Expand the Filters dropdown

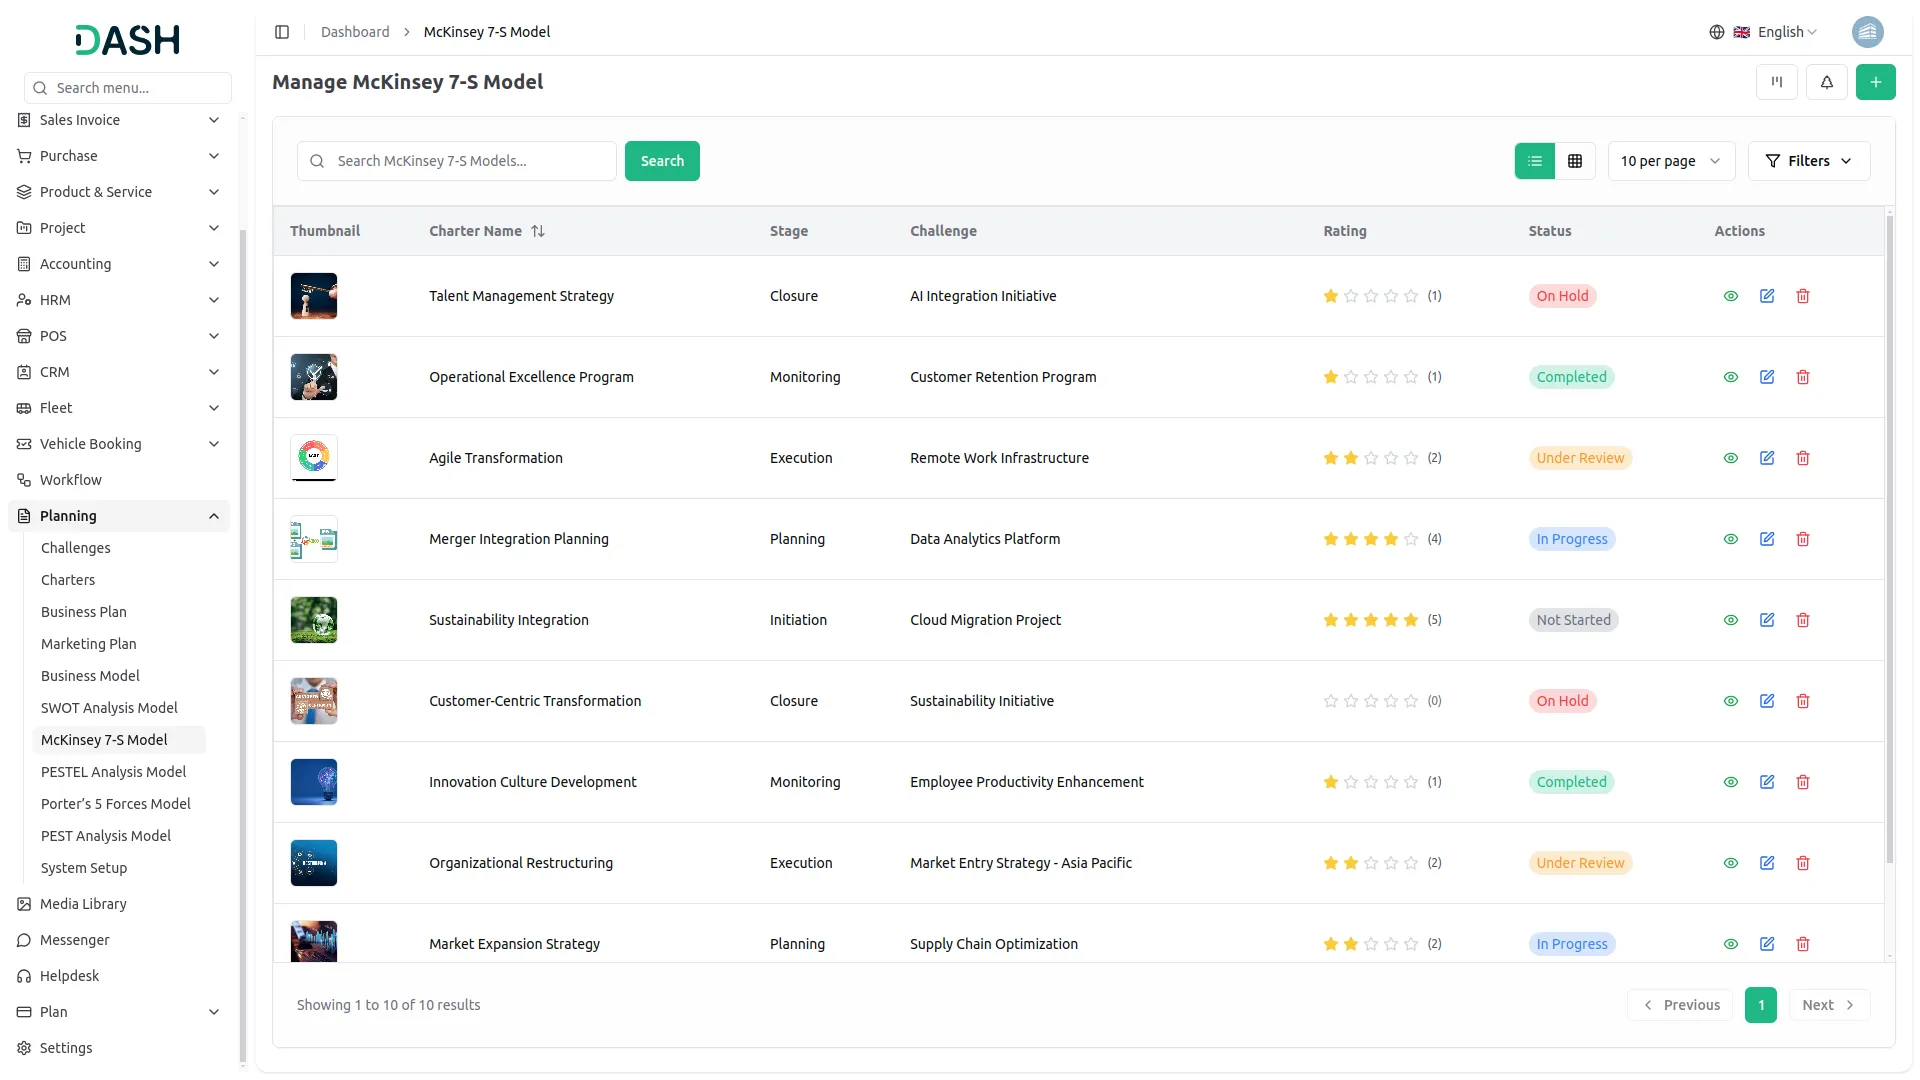1809,161
